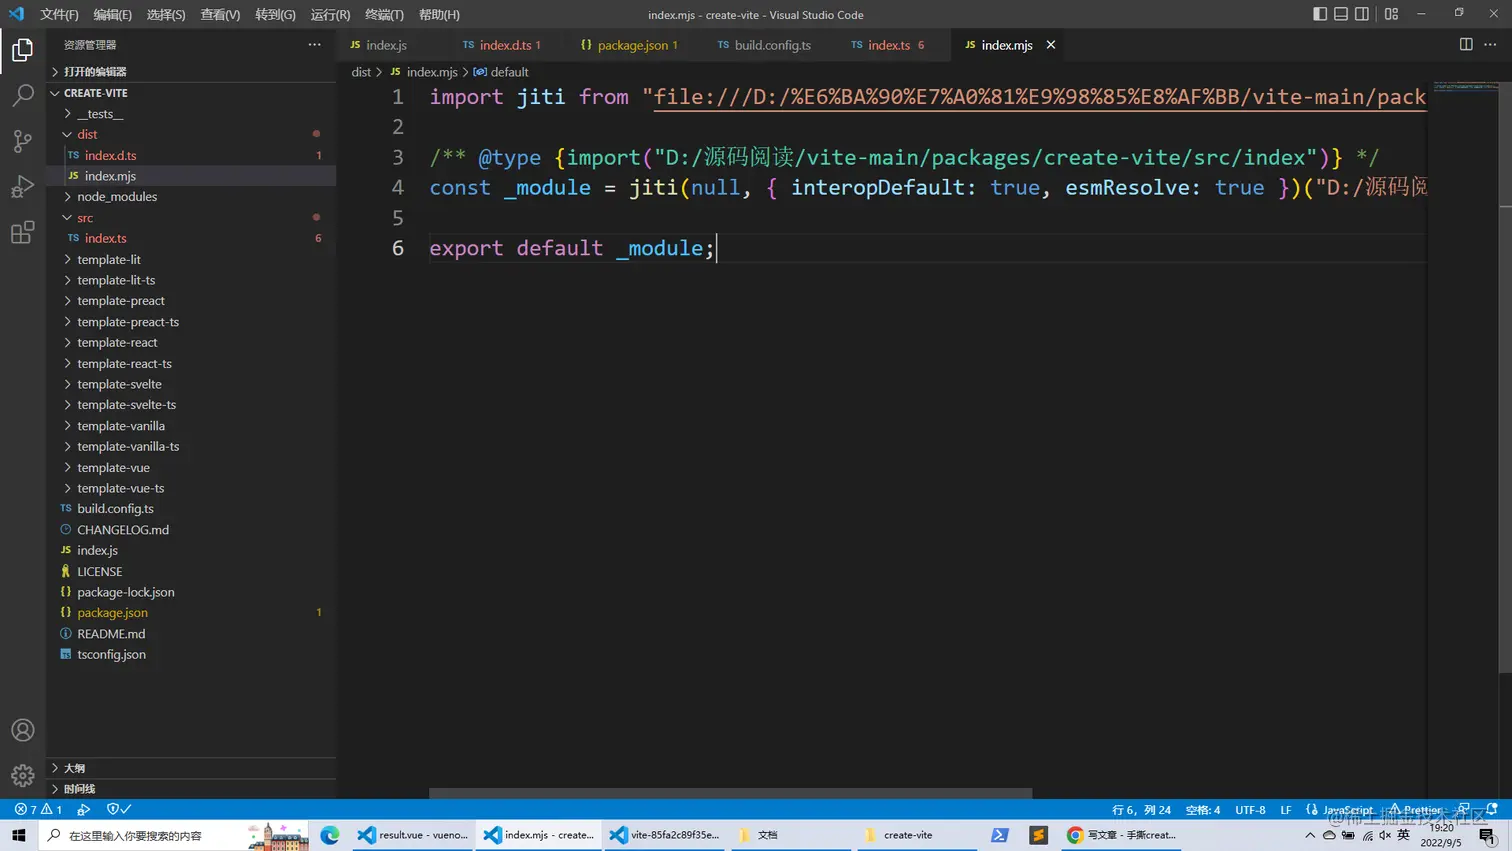Open the Run and Debug view
The width and height of the screenshot is (1512, 851).
[x=22, y=187]
